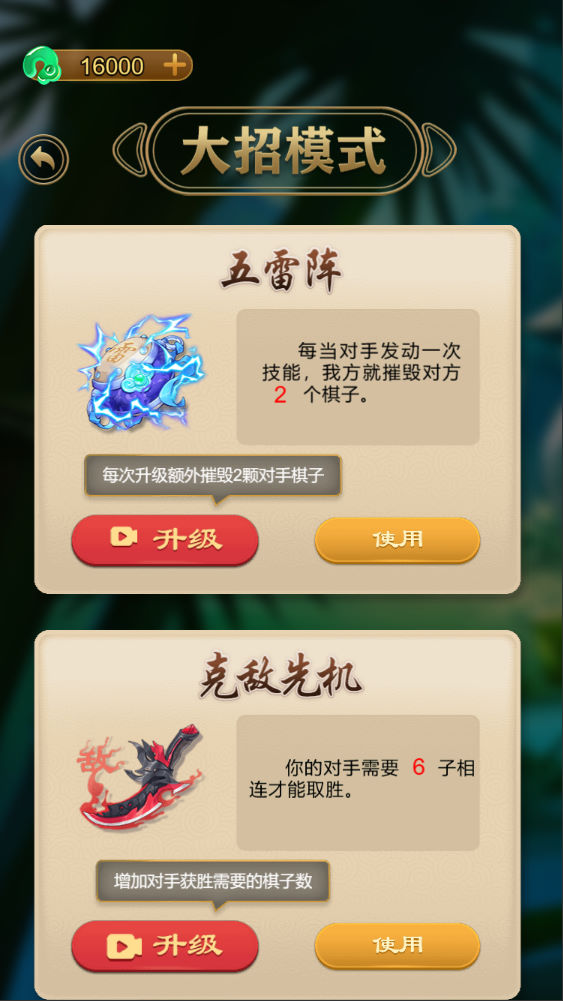563x1001 pixels.
Task: Click the back arrow icon
Action: pyautogui.click(x=43, y=159)
